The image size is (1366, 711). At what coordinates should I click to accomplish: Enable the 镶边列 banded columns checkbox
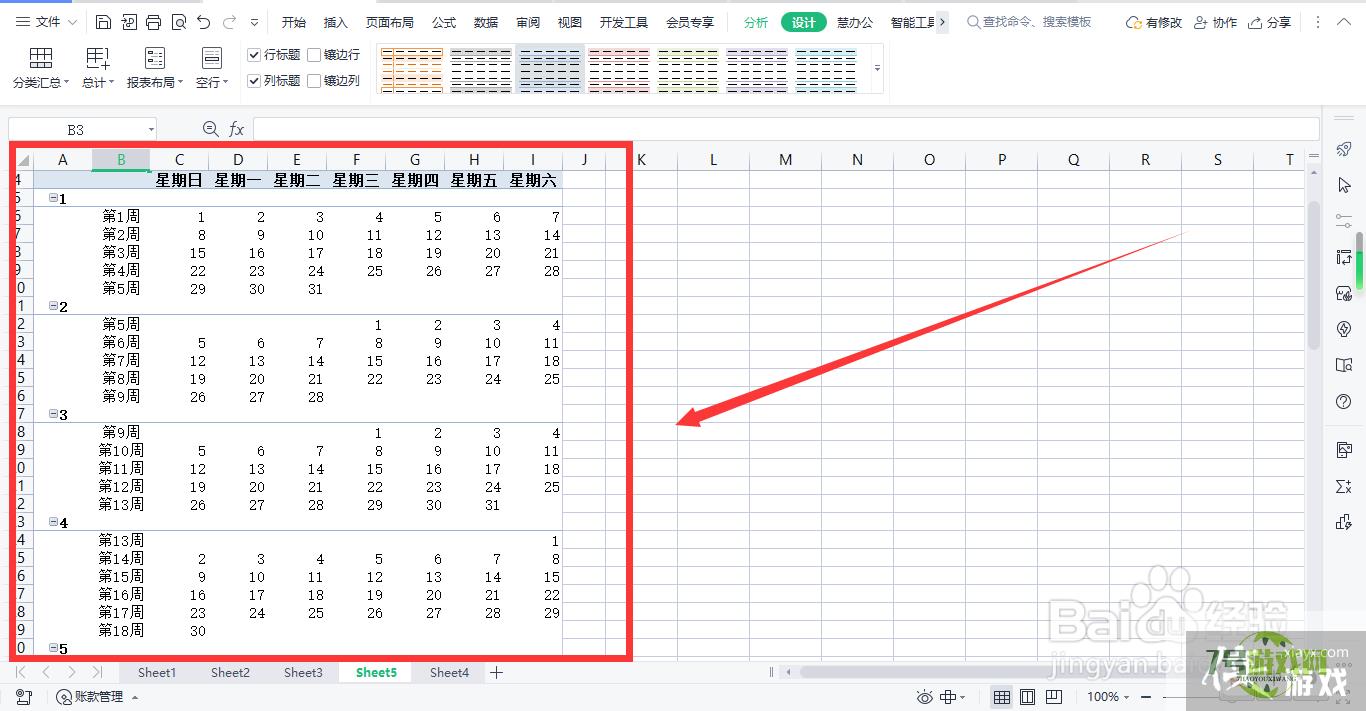[315, 81]
